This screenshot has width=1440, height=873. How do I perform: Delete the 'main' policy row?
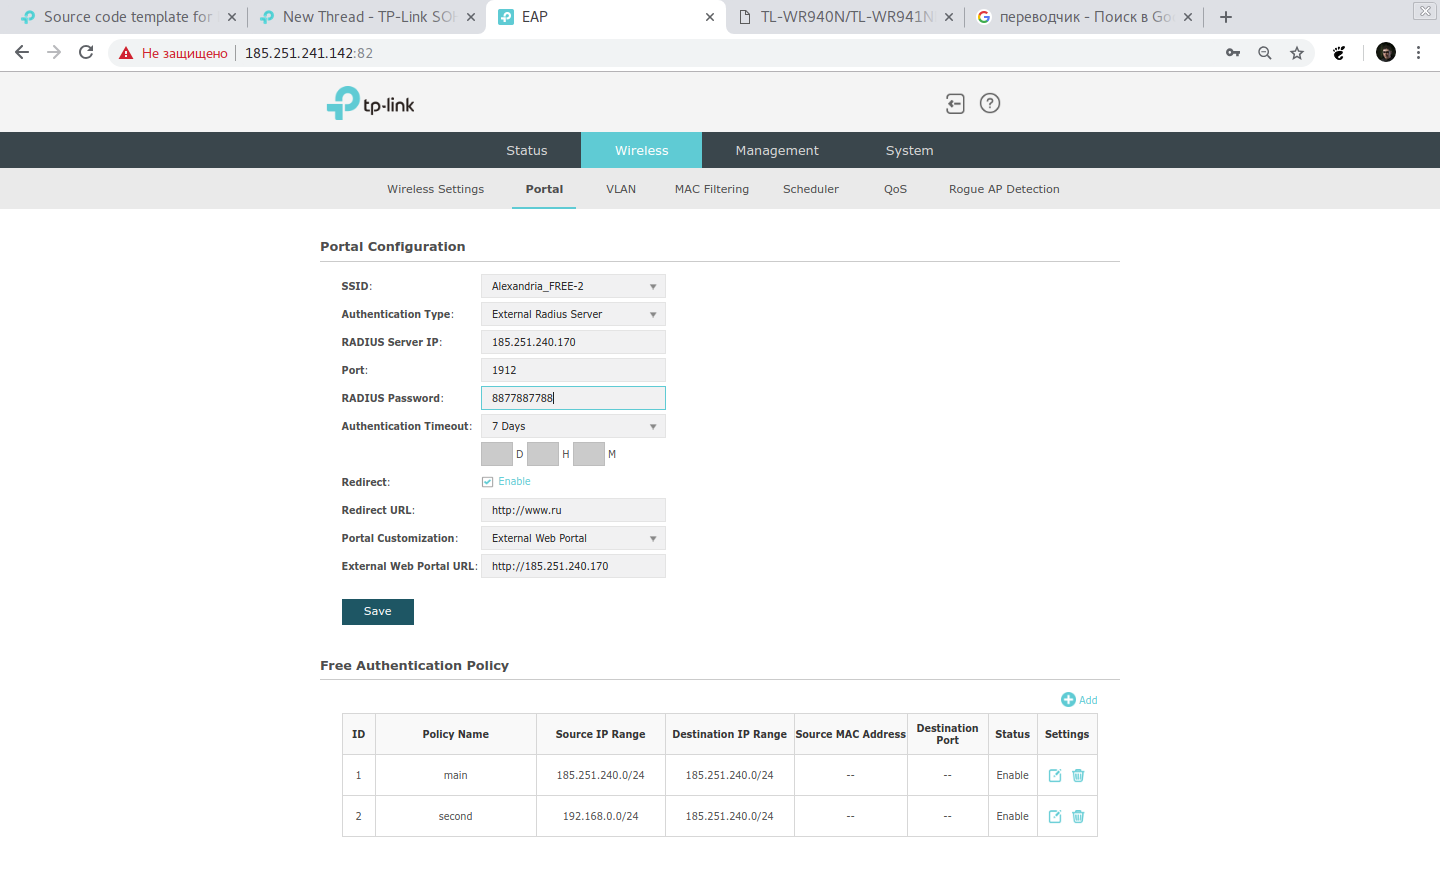coord(1078,775)
